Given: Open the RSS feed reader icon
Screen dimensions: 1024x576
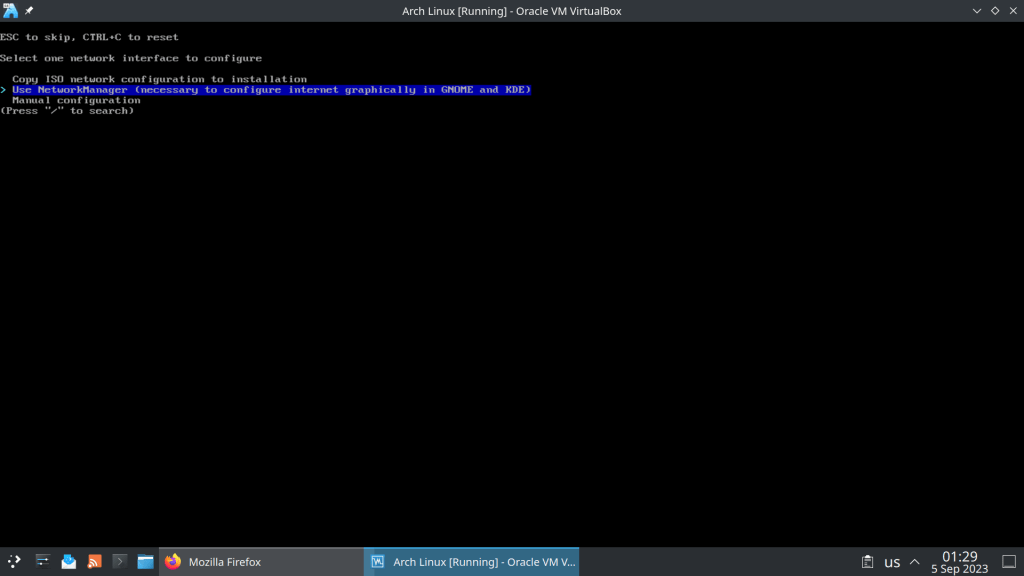Looking at the screenshot, I should (x=95, y=562).
